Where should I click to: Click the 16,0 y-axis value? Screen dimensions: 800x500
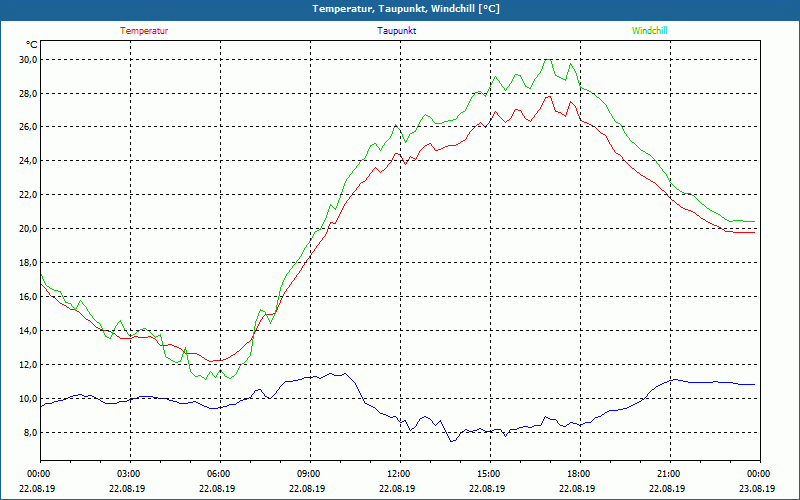(x=29, y=296)
